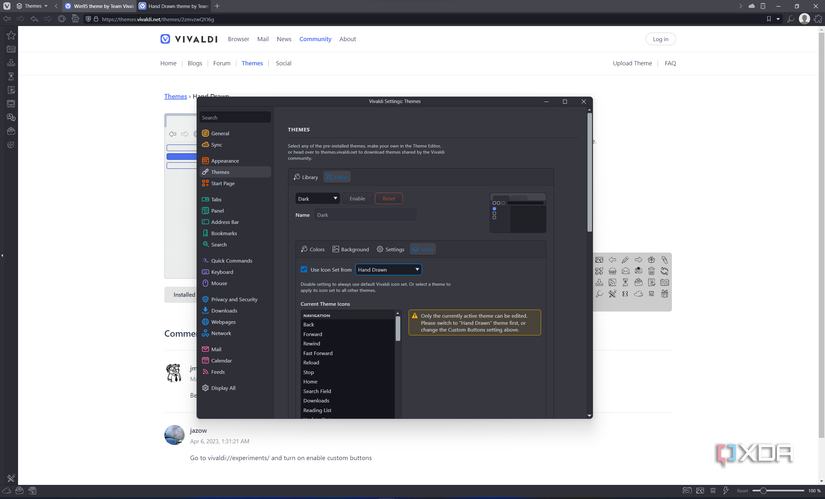Go forward with the toolbar forward arrow
825x499 pixels.
tap(20, 18)
